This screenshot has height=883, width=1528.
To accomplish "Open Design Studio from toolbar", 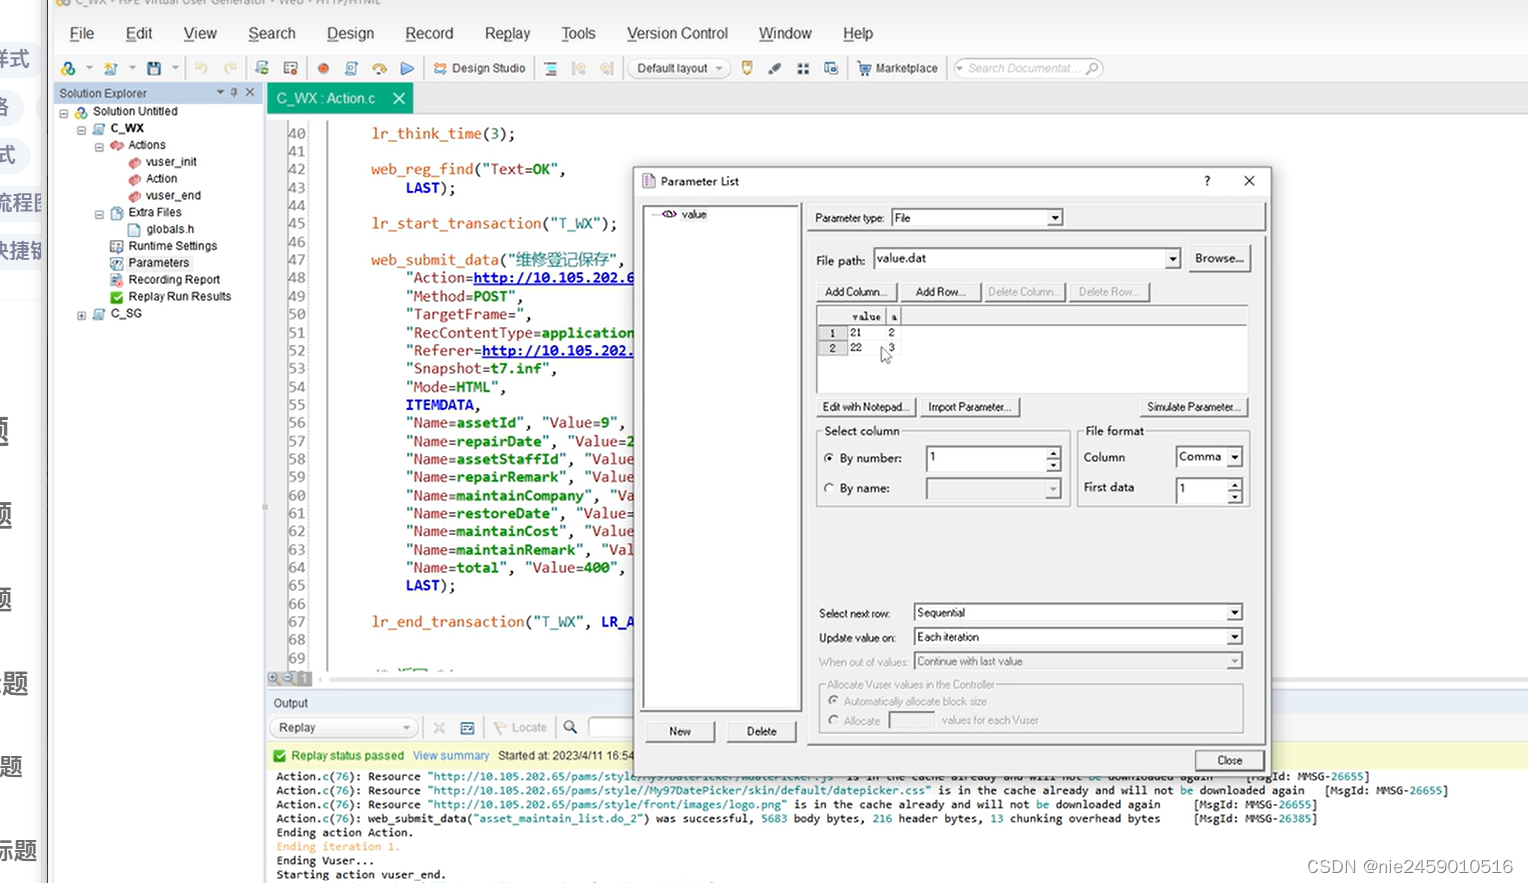I will (479, 69).
